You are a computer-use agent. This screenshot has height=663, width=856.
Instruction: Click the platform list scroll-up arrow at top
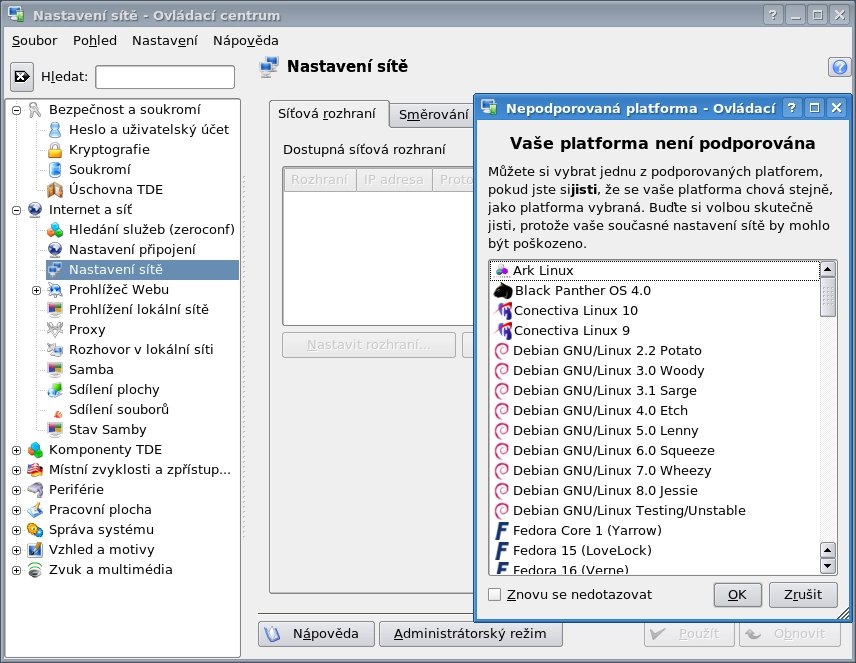[x=828, y=269]
